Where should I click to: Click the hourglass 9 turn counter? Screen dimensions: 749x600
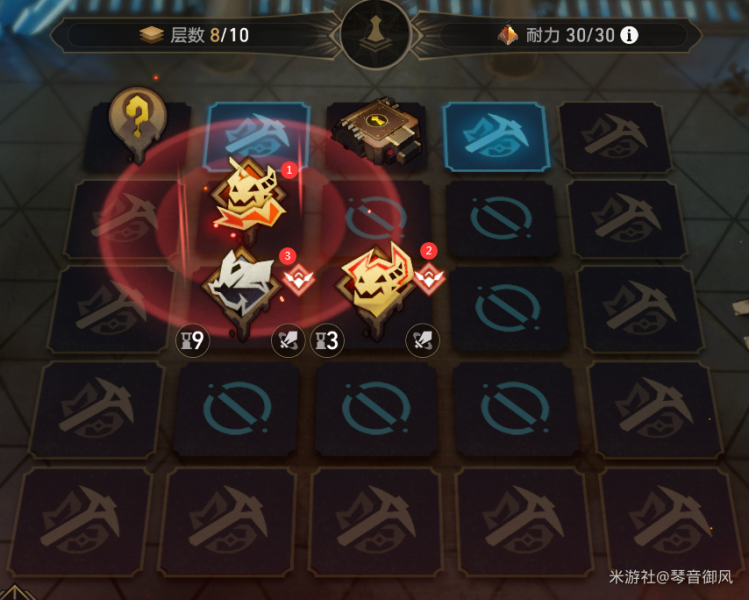pos(193,341)
